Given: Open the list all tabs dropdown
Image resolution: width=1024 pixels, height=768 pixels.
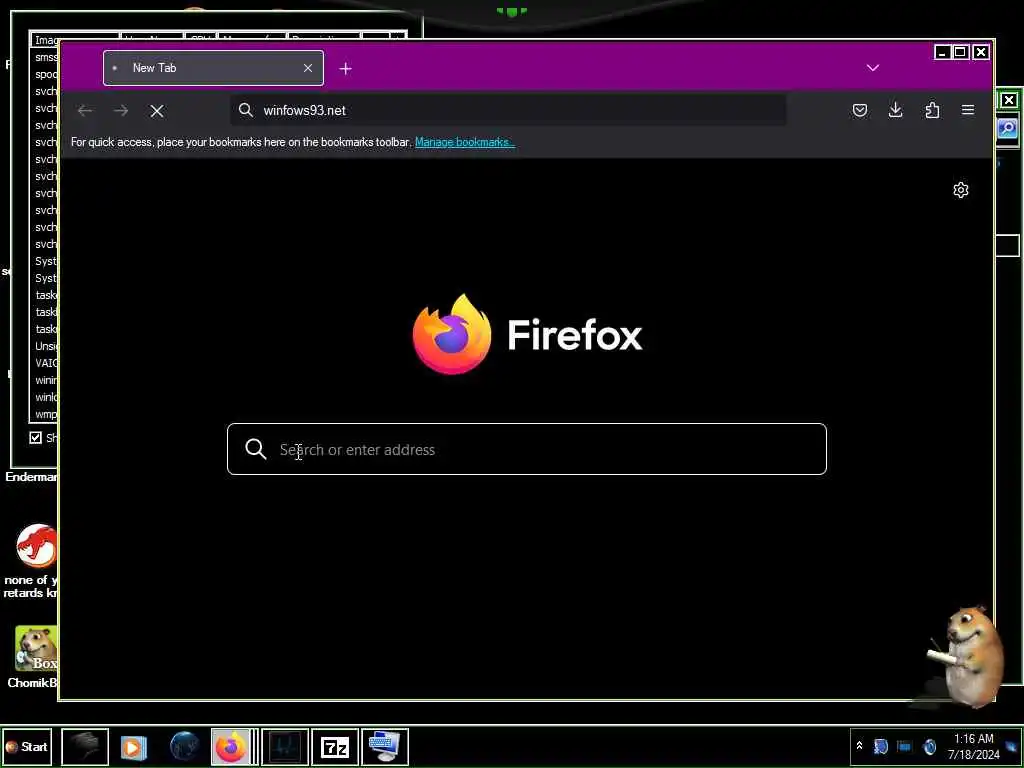Looking at the screenshot, I should pyautogui.click(x=872, y=68).
